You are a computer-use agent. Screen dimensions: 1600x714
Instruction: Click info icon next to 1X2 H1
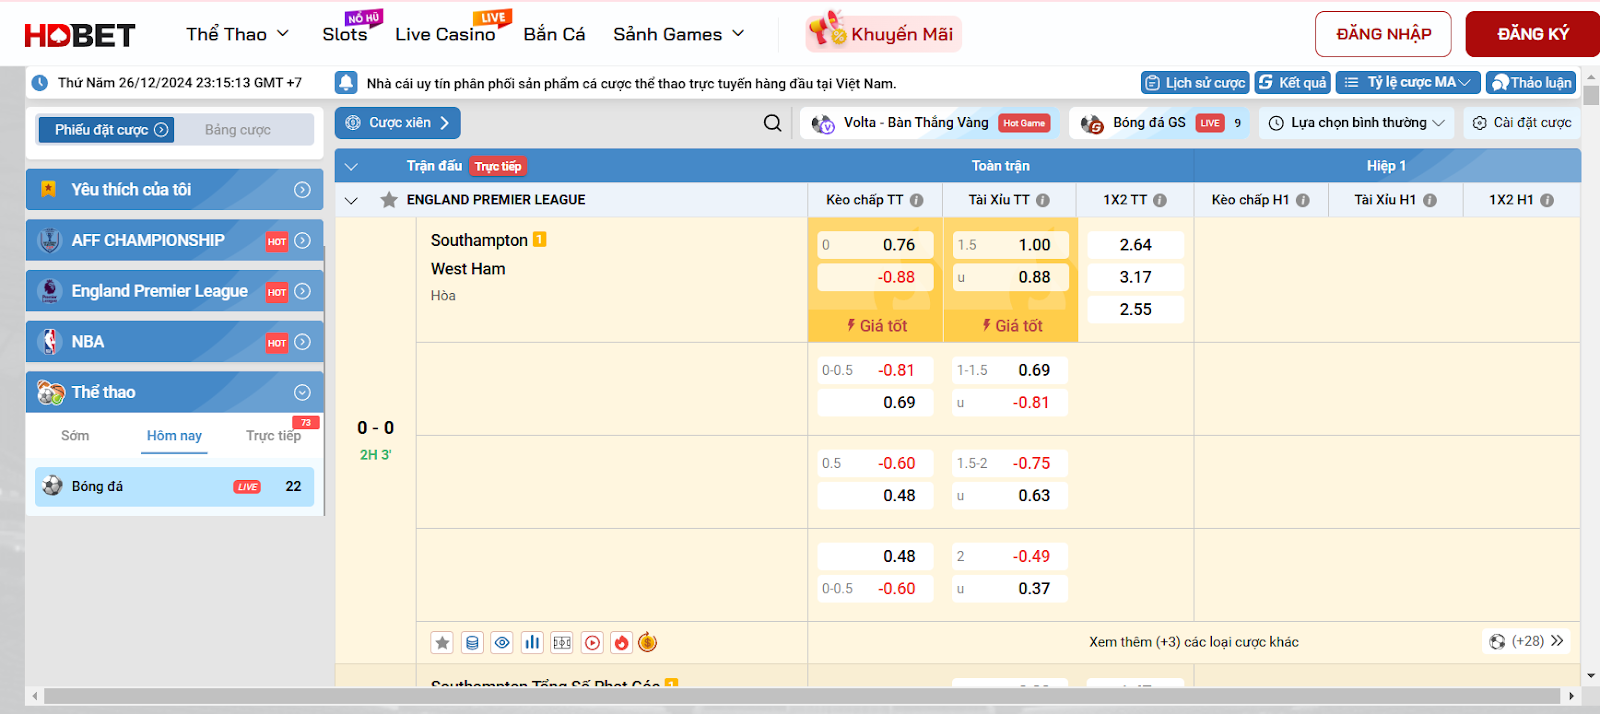tap(1547, 200)
